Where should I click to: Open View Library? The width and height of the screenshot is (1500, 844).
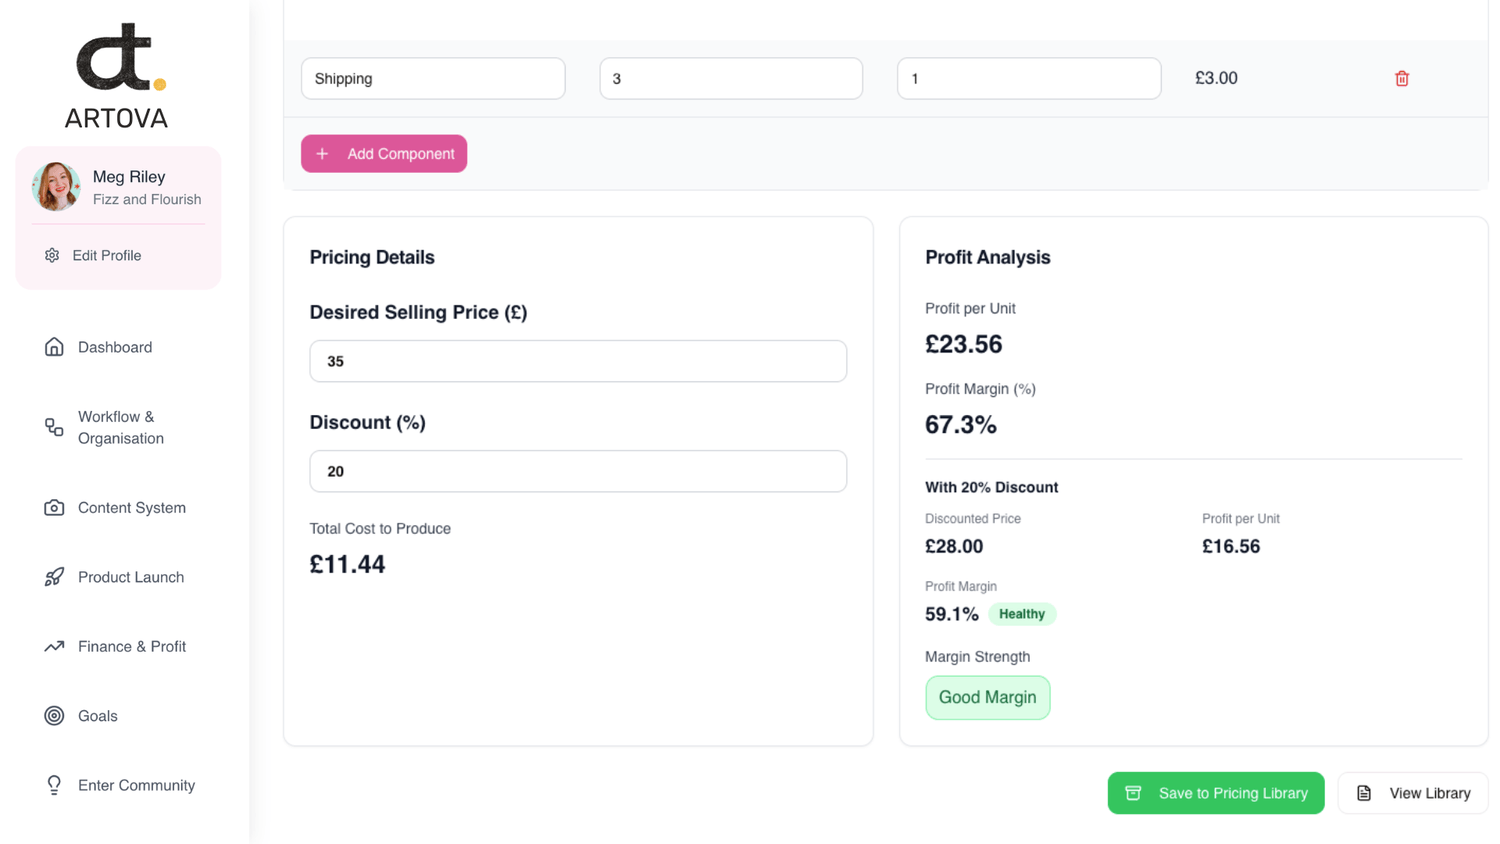(x=1412, y=793)
